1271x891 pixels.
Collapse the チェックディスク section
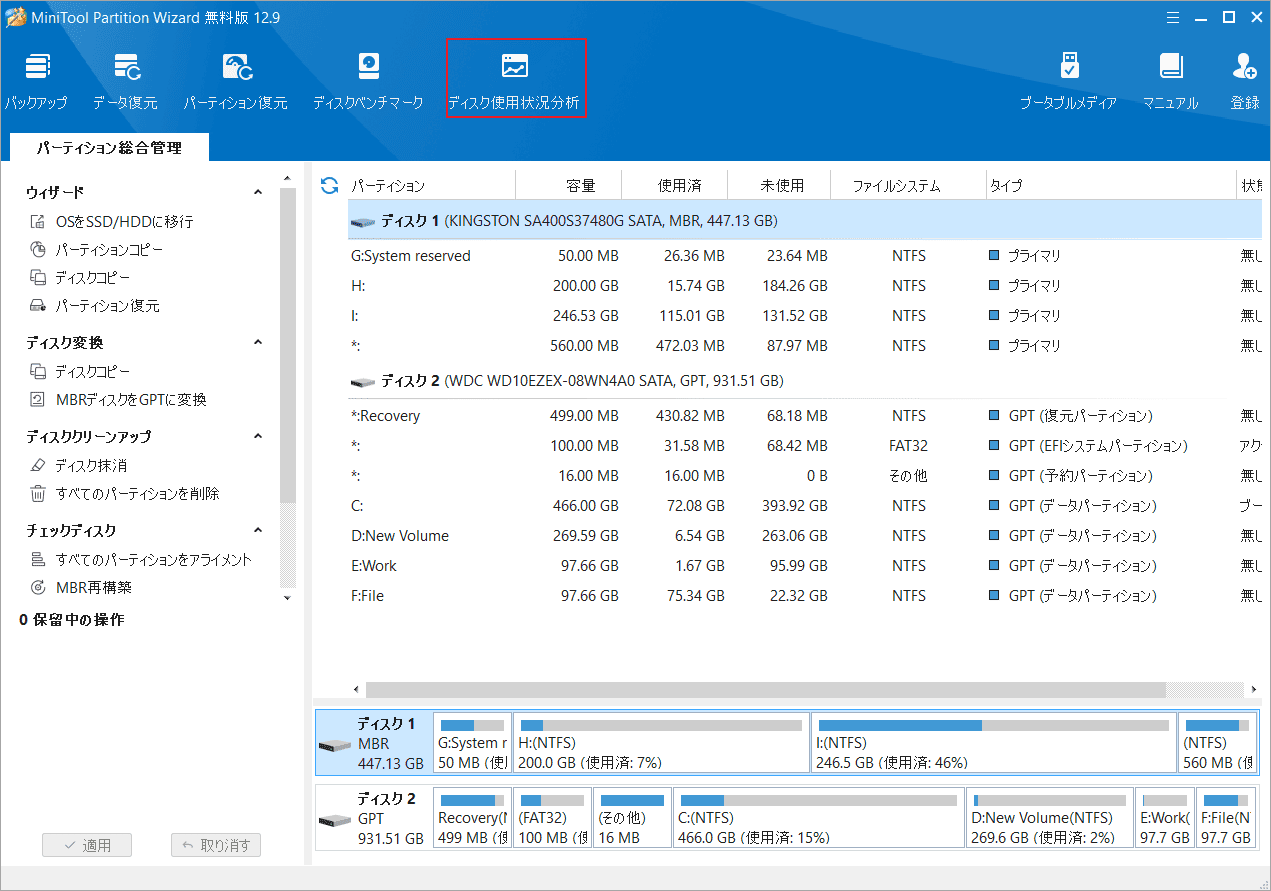(257, 530)
